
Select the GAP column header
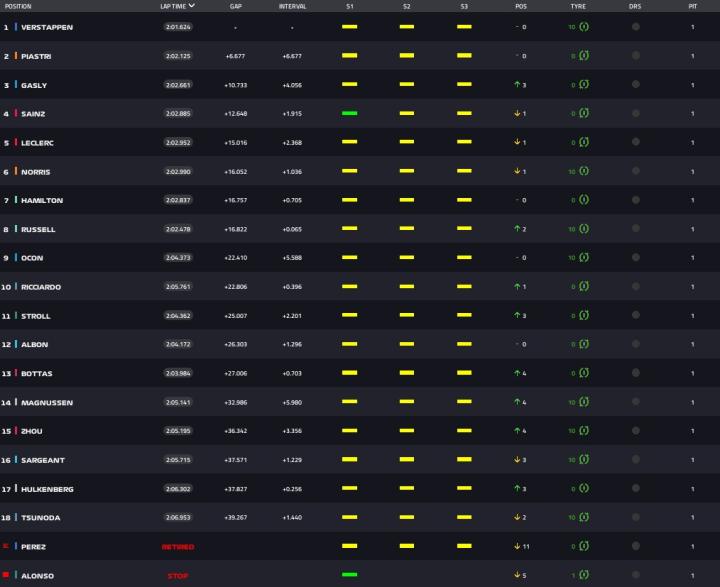tap(236, 6)
